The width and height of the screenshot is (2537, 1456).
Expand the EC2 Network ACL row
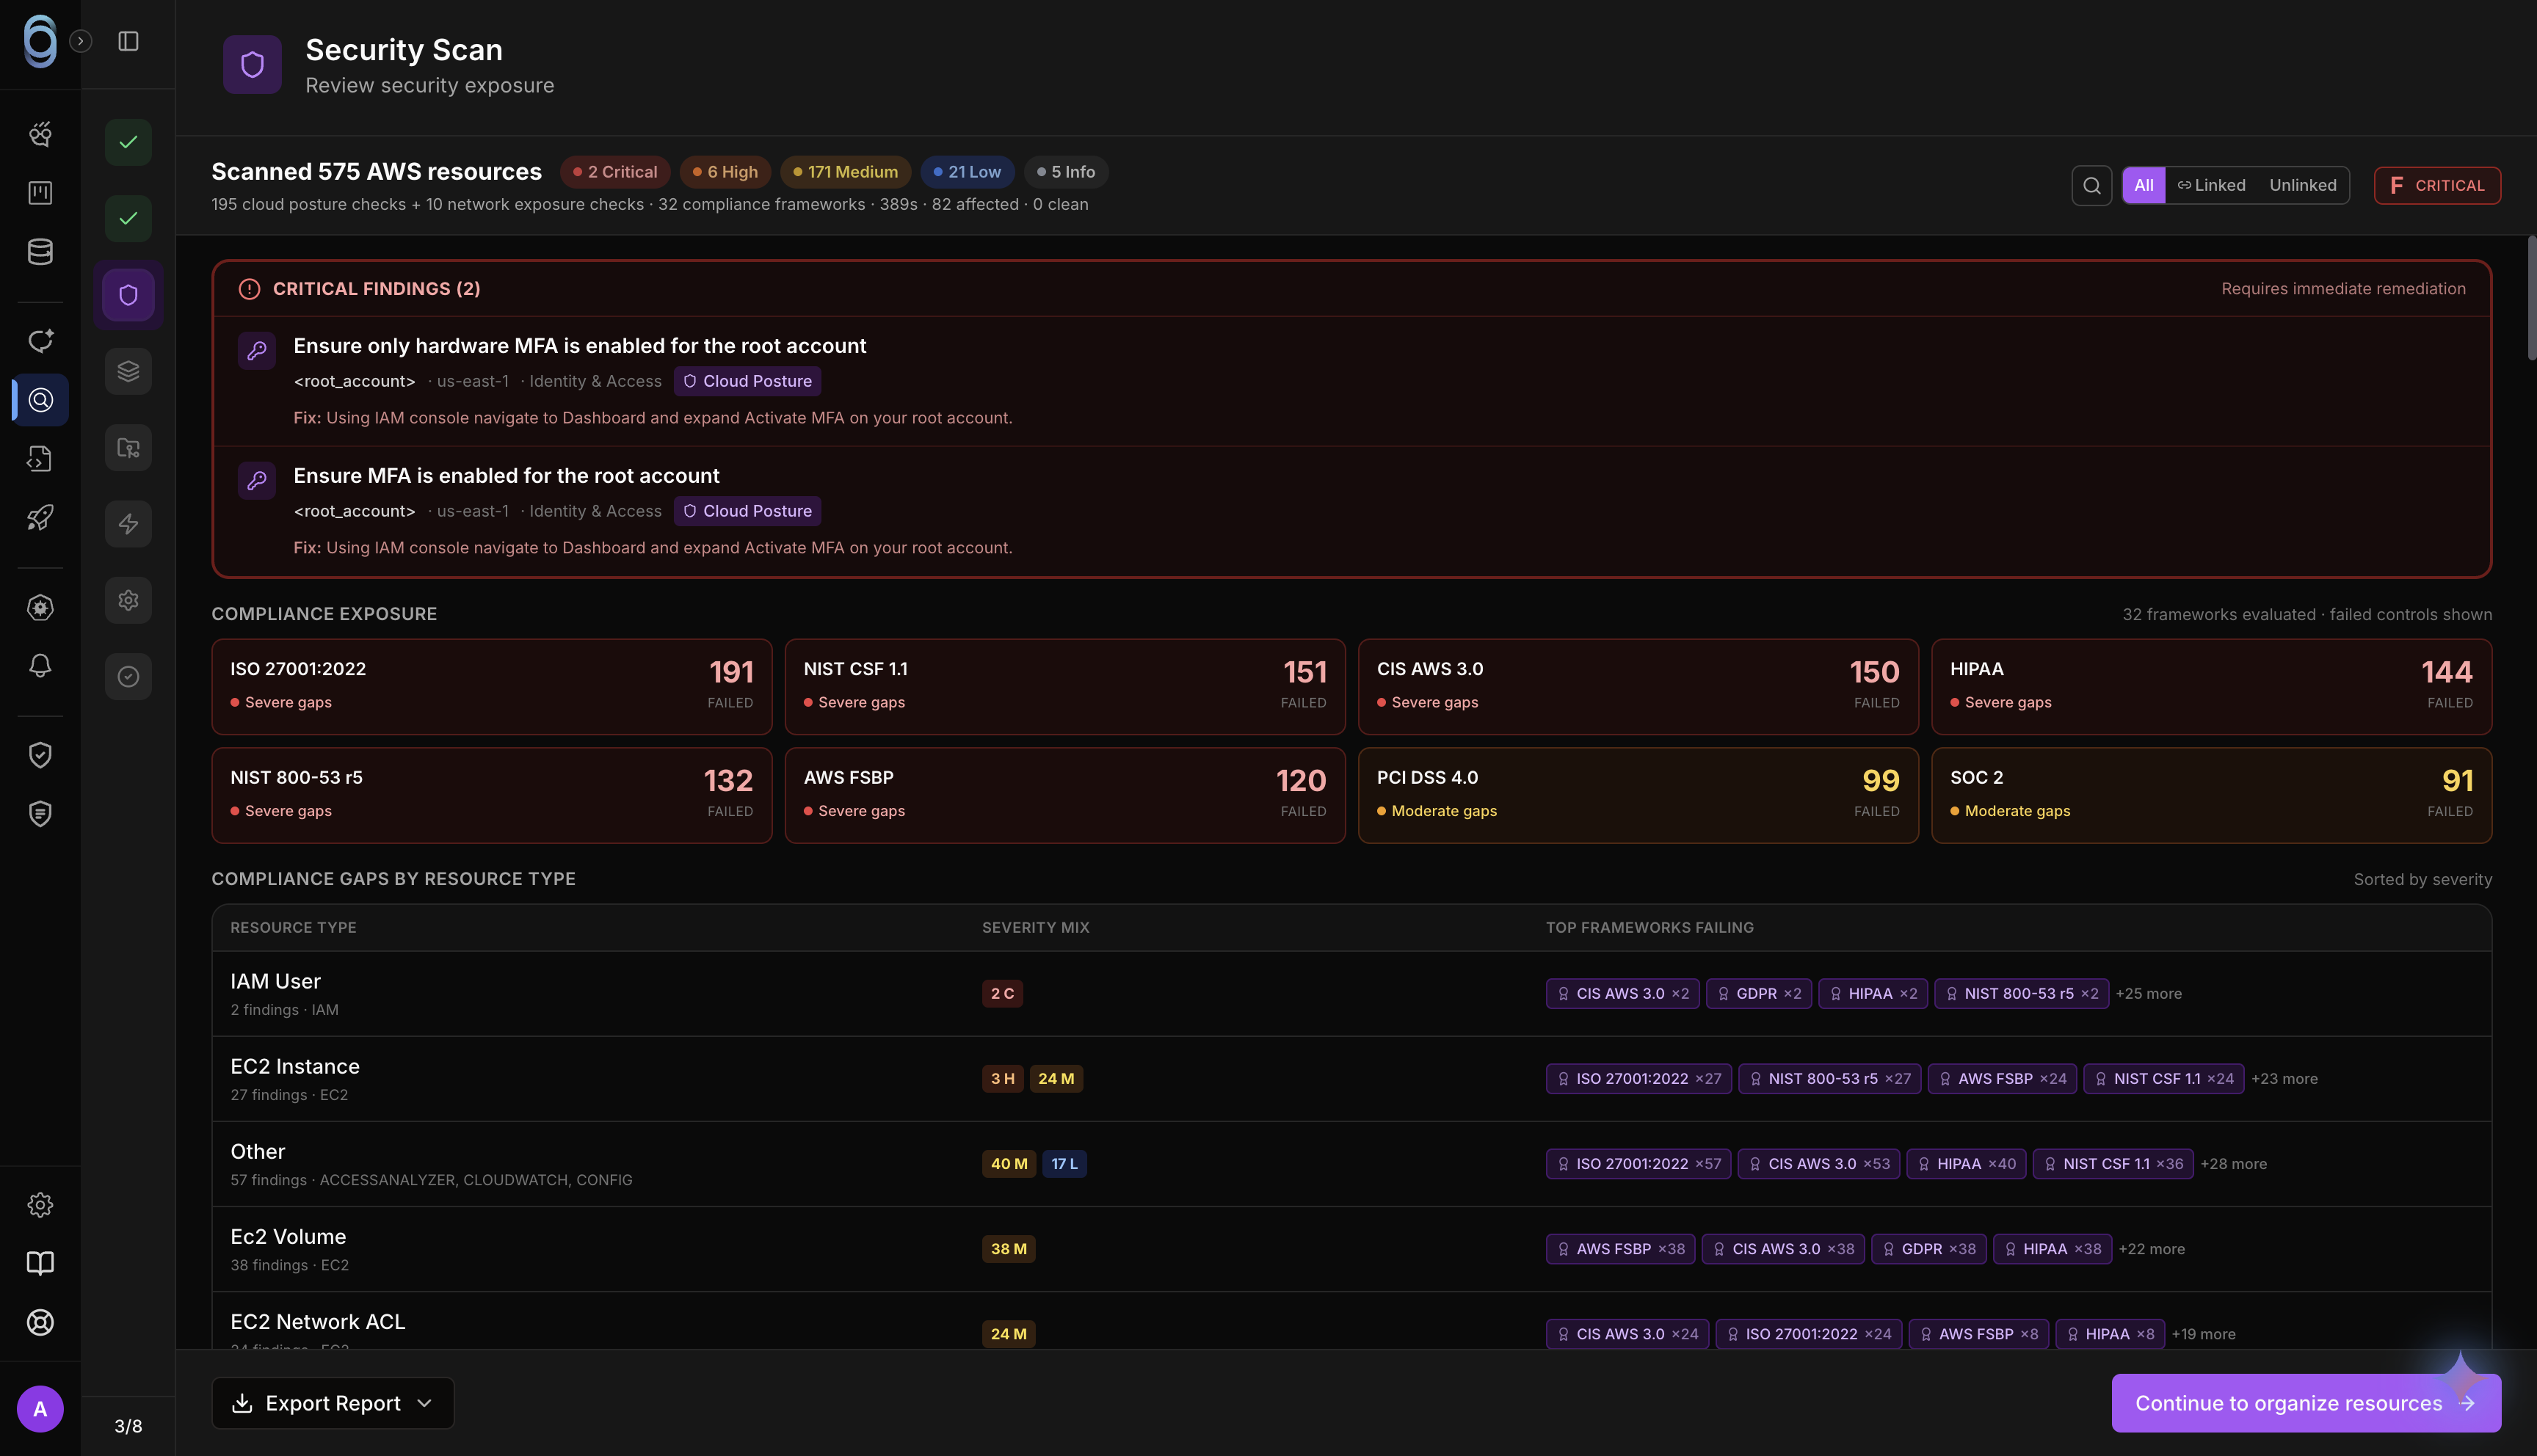[1352, 1322]
